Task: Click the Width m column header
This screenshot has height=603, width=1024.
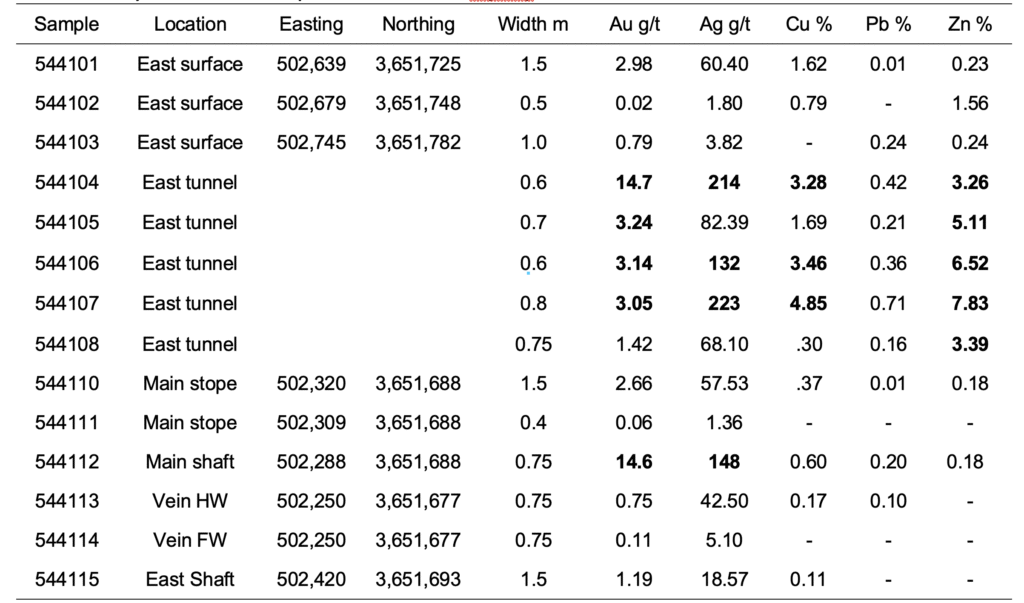Action: point(533,24)
